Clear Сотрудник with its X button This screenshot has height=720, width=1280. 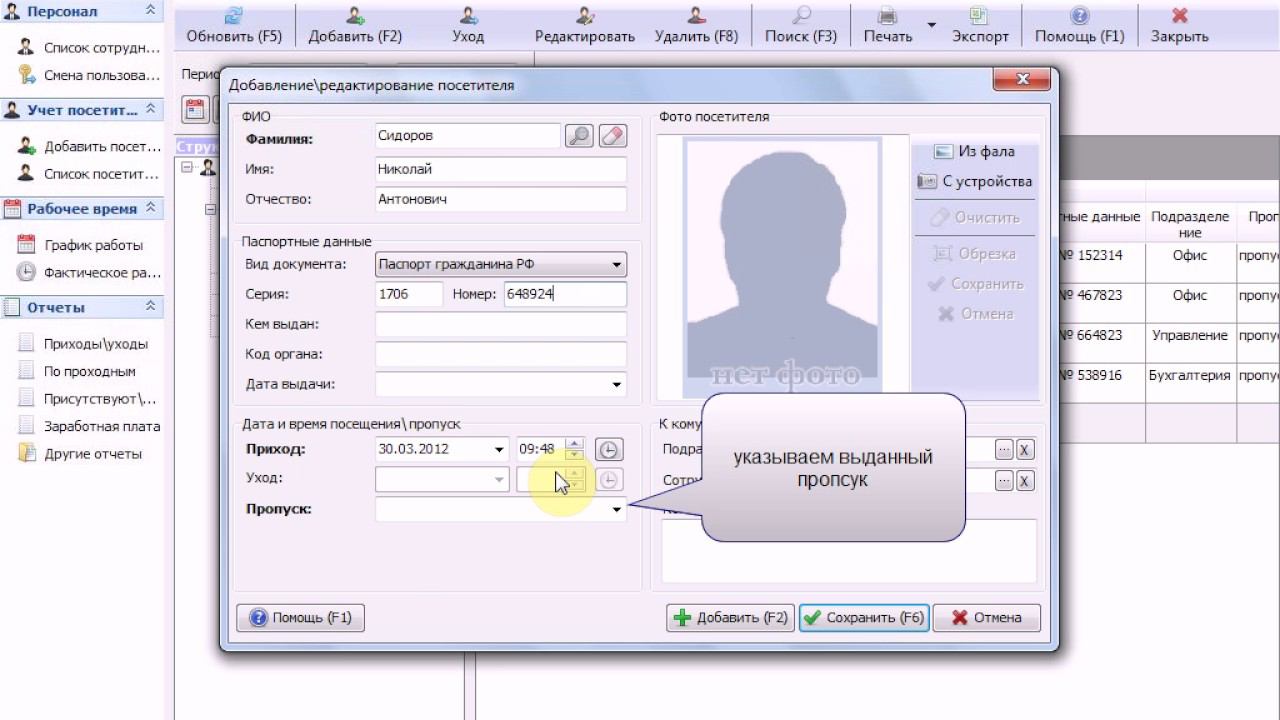point(1025,481)
